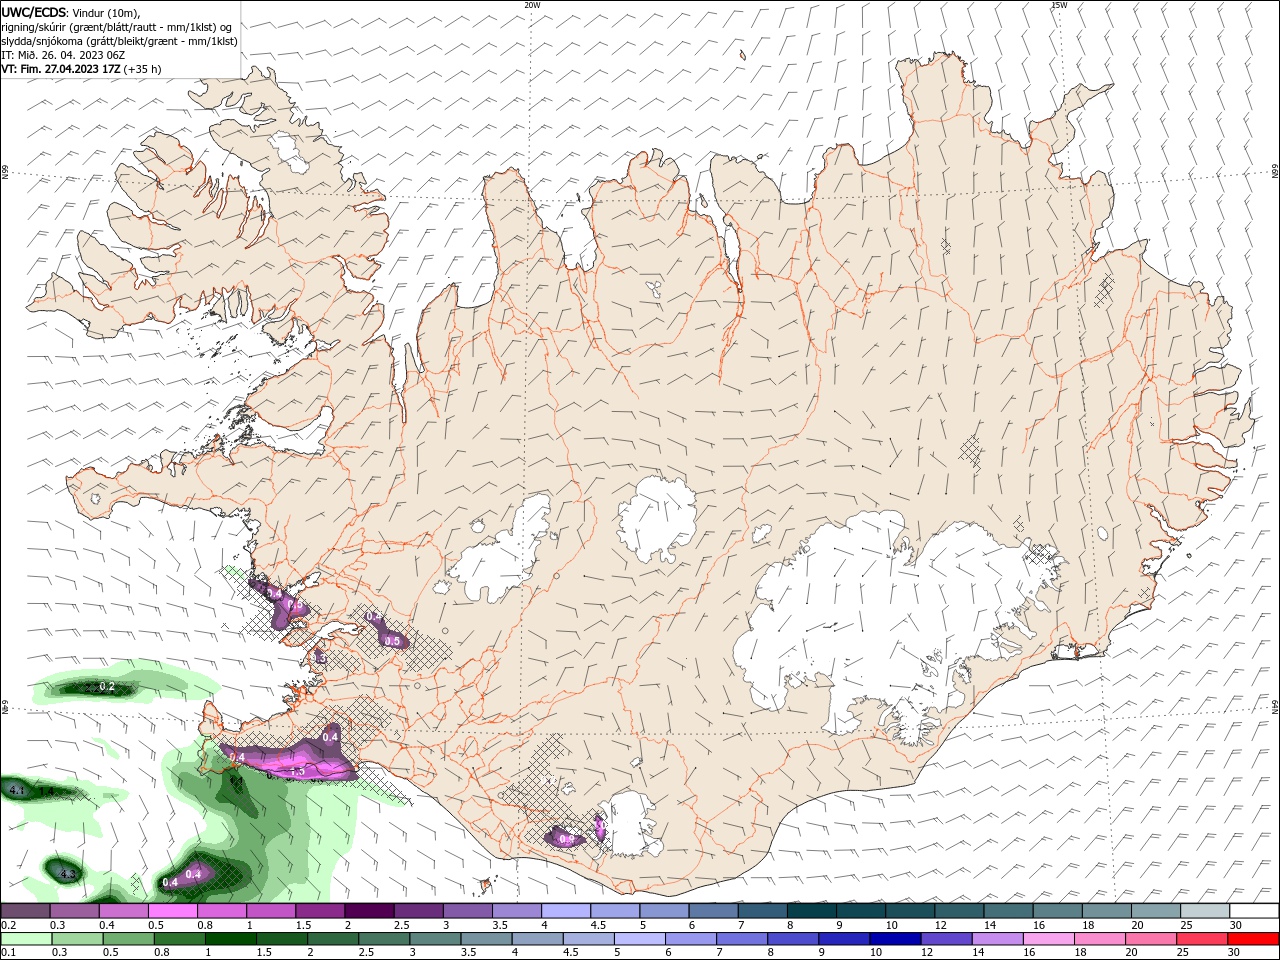The width and height of the screenshot is (1280, 960).
Task: Click the 'slydda/snjókoma' legend description line
Action: [119, 41]
